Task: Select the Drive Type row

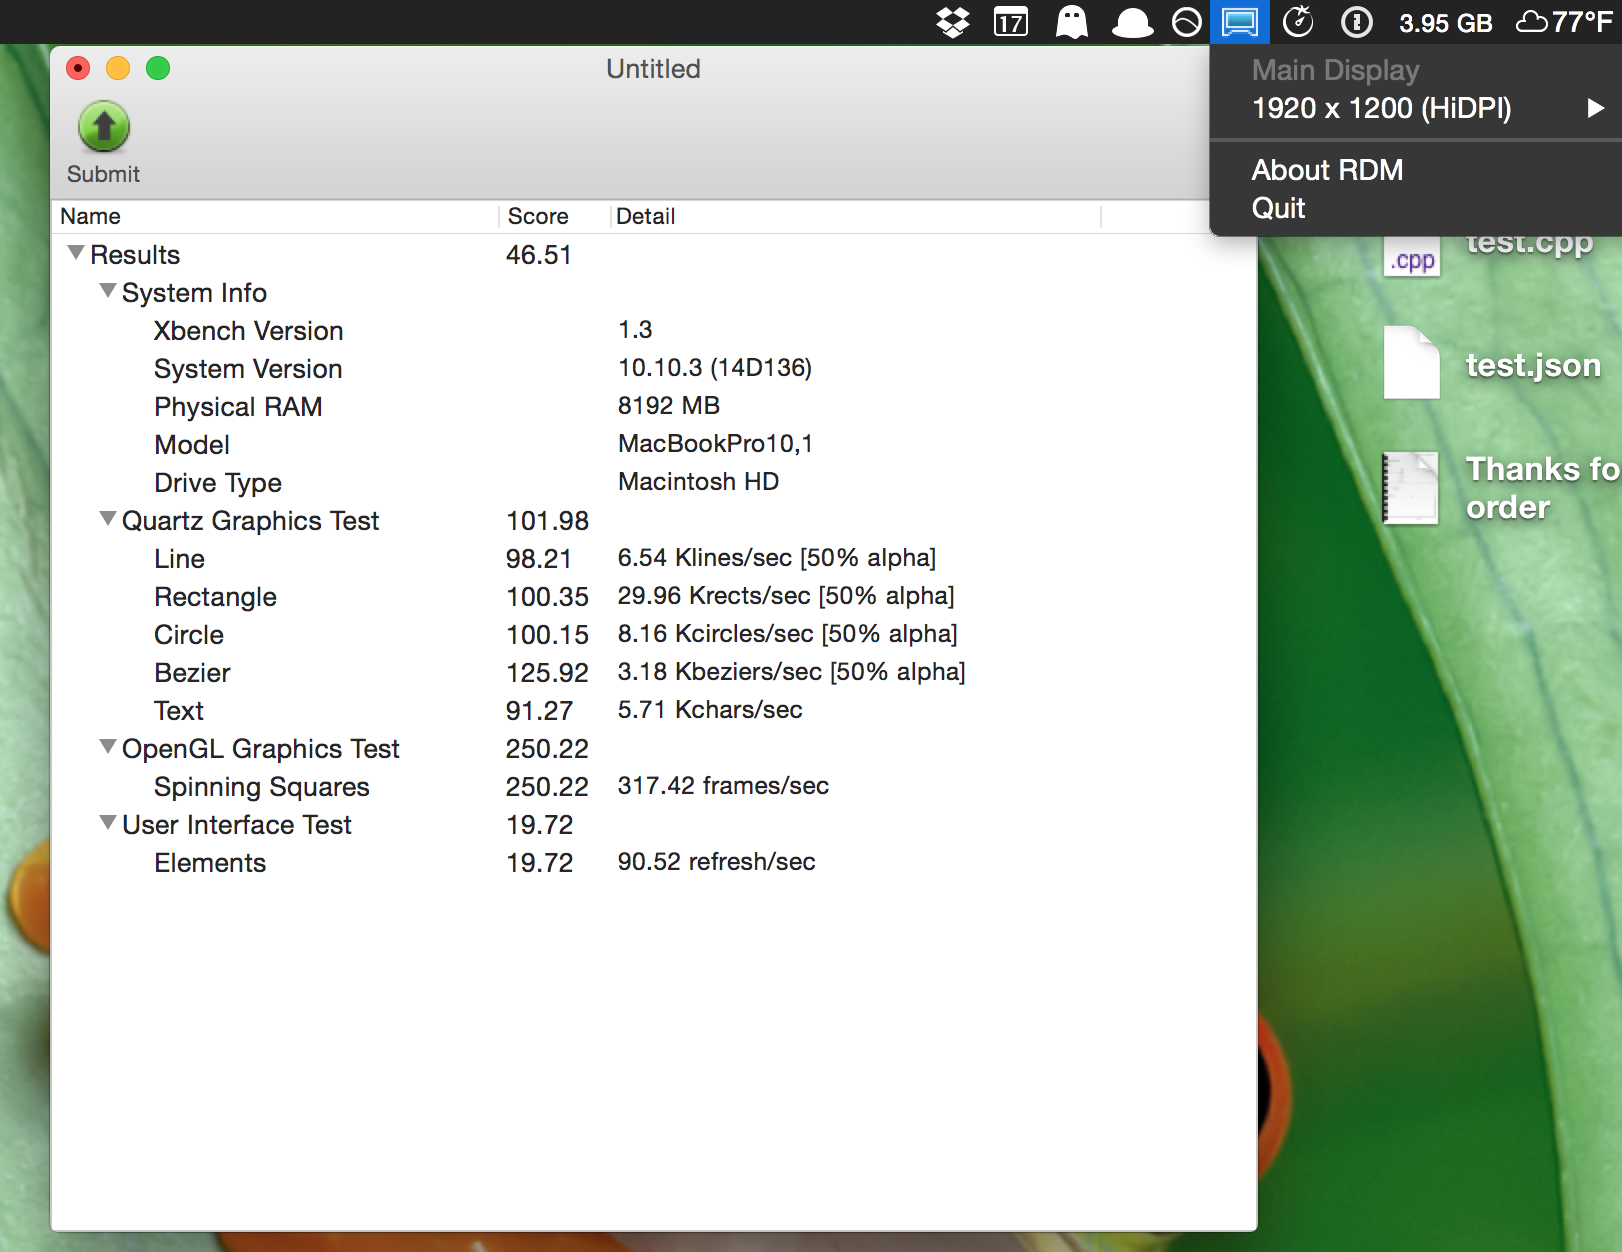Action: point(654,482)
